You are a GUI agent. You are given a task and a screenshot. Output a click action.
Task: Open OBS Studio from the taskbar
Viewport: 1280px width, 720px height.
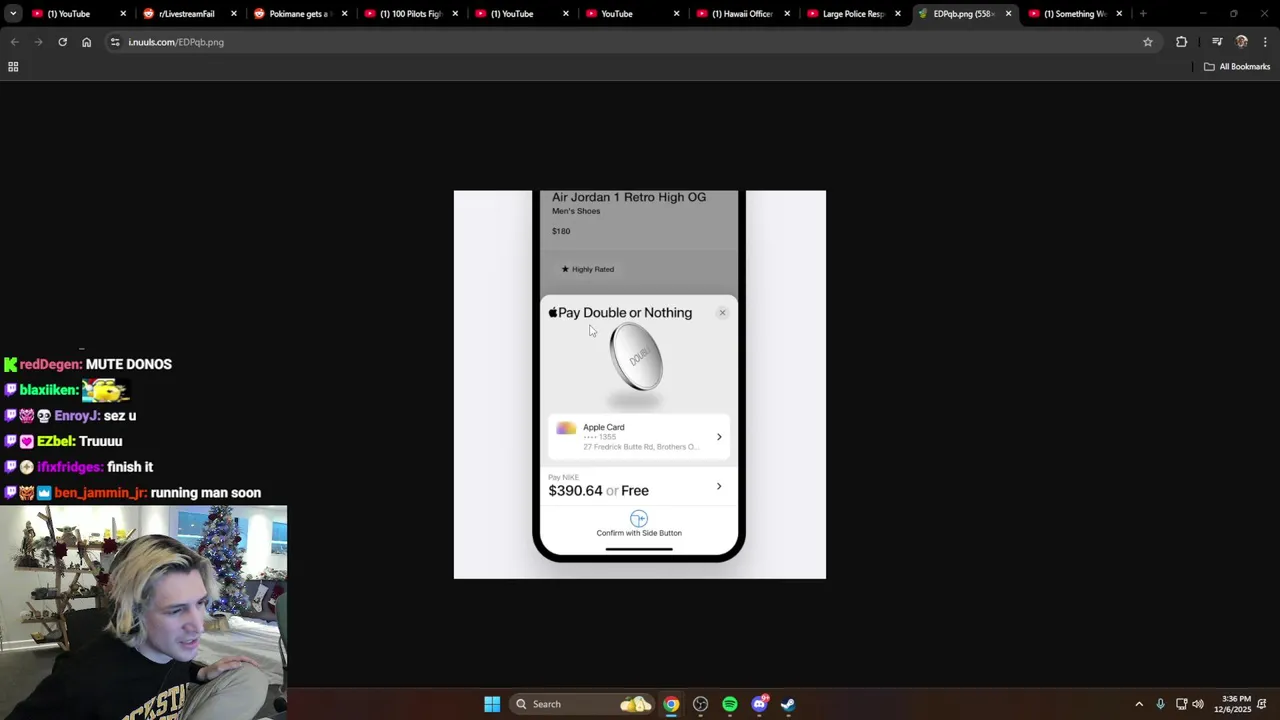[700, 704]
